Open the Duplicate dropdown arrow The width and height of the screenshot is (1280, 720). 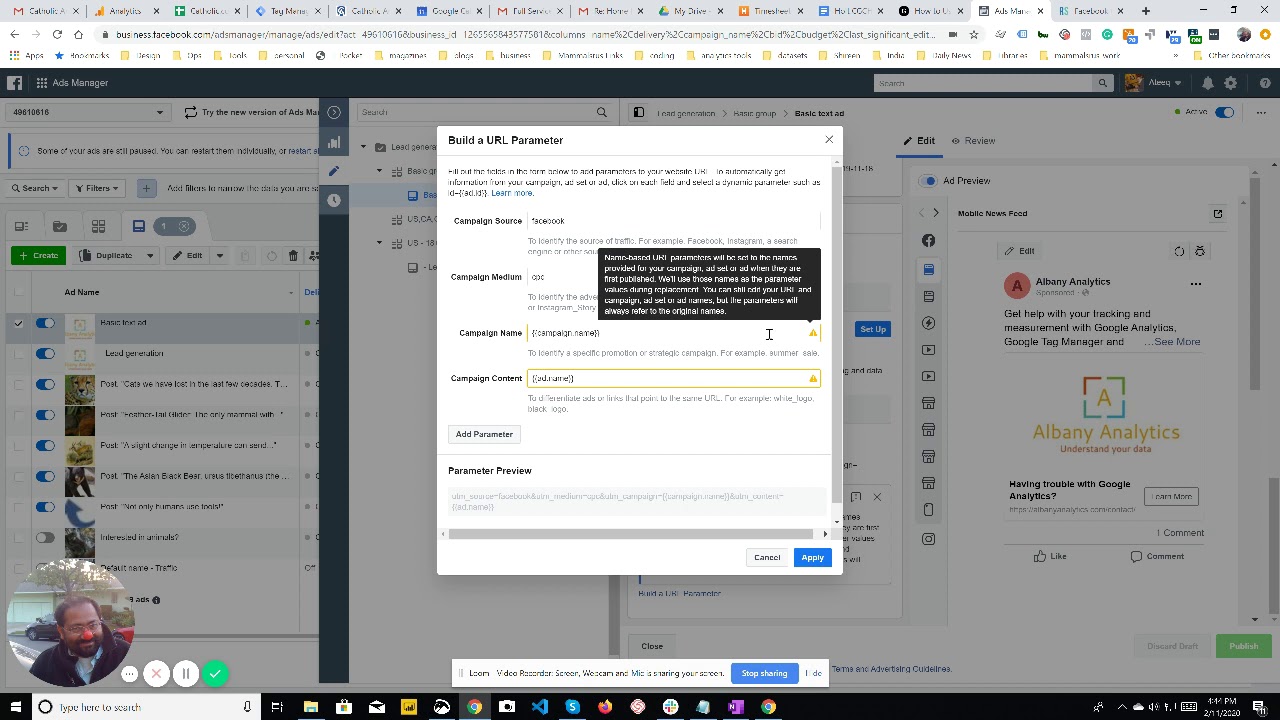[150, 255]
